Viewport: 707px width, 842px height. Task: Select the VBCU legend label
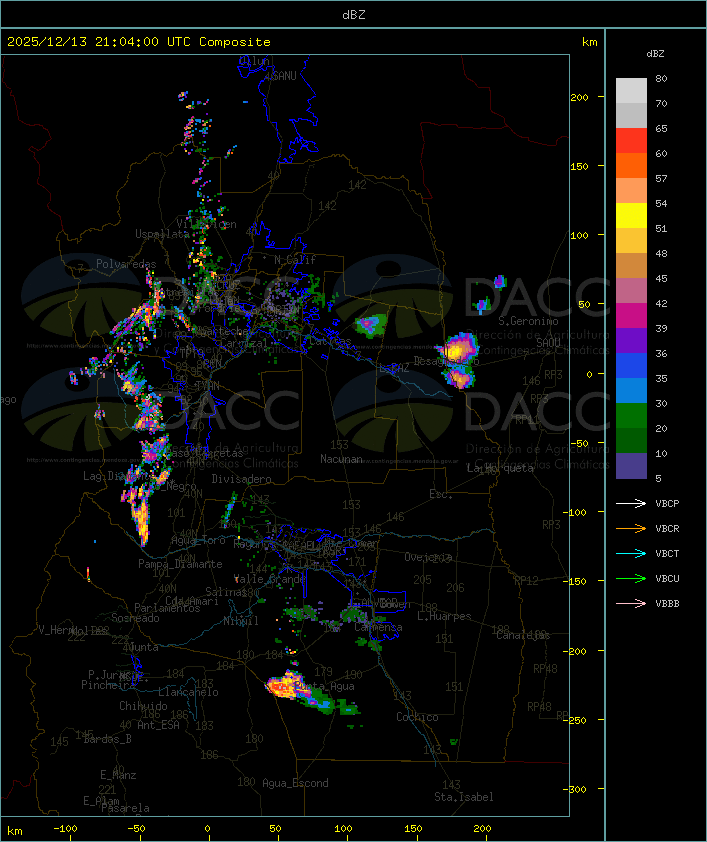pos(667,578)
